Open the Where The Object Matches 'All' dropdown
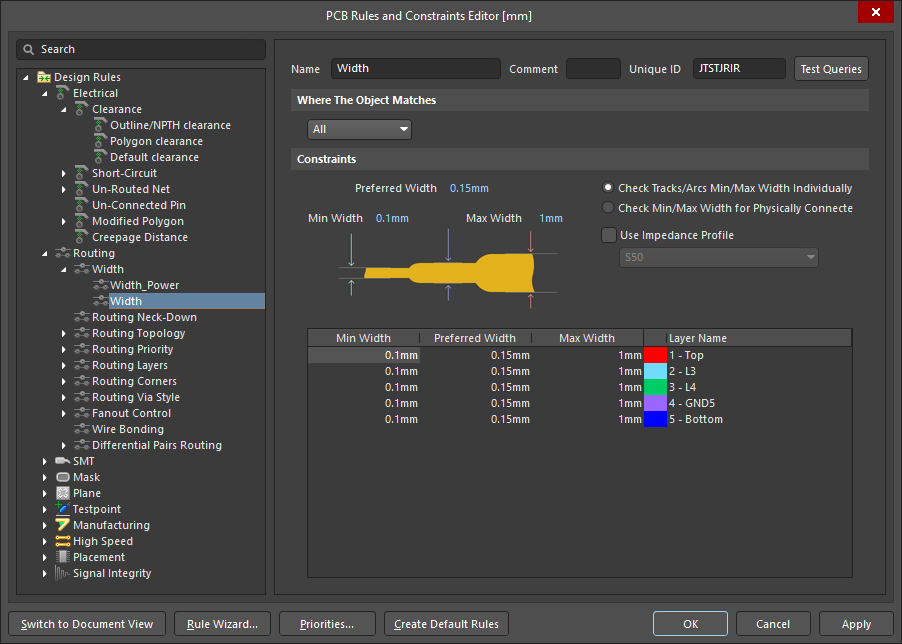Screen dimensions: 902x644 pos(359,129)
